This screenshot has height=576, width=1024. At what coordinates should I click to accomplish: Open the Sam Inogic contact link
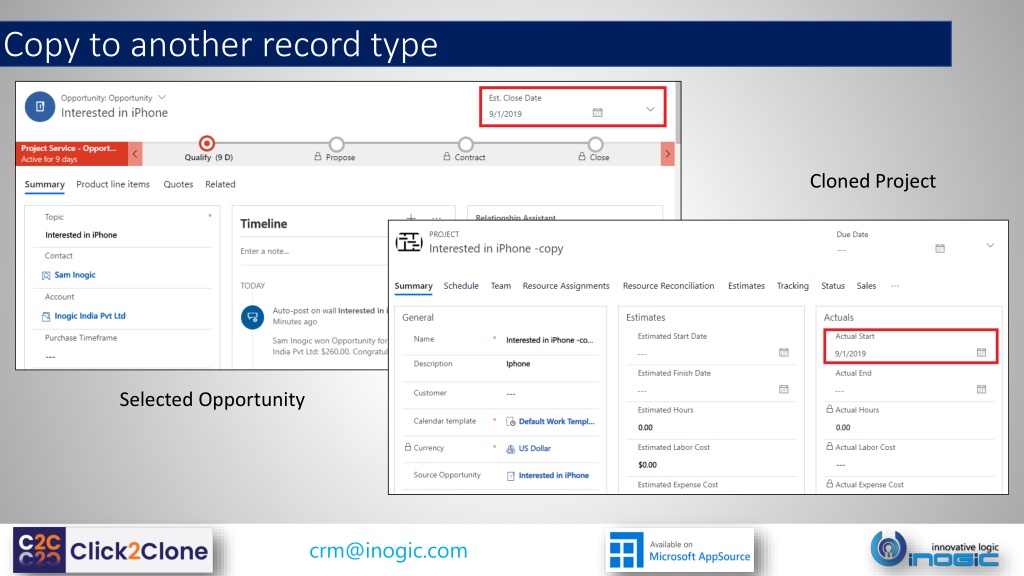pos(75,275)
